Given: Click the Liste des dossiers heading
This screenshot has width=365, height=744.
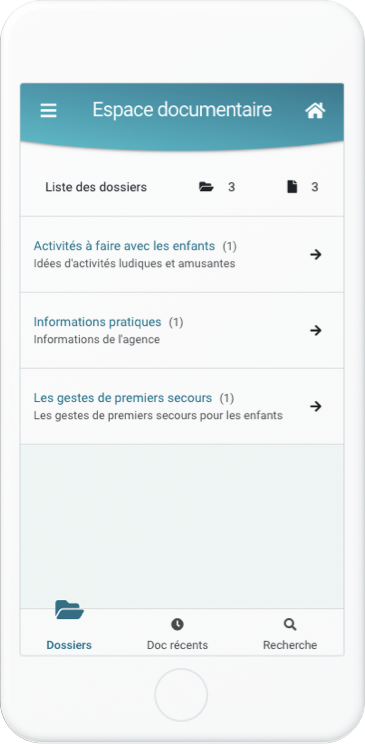Looking at the screenshot, I should [x=96, y=187].
